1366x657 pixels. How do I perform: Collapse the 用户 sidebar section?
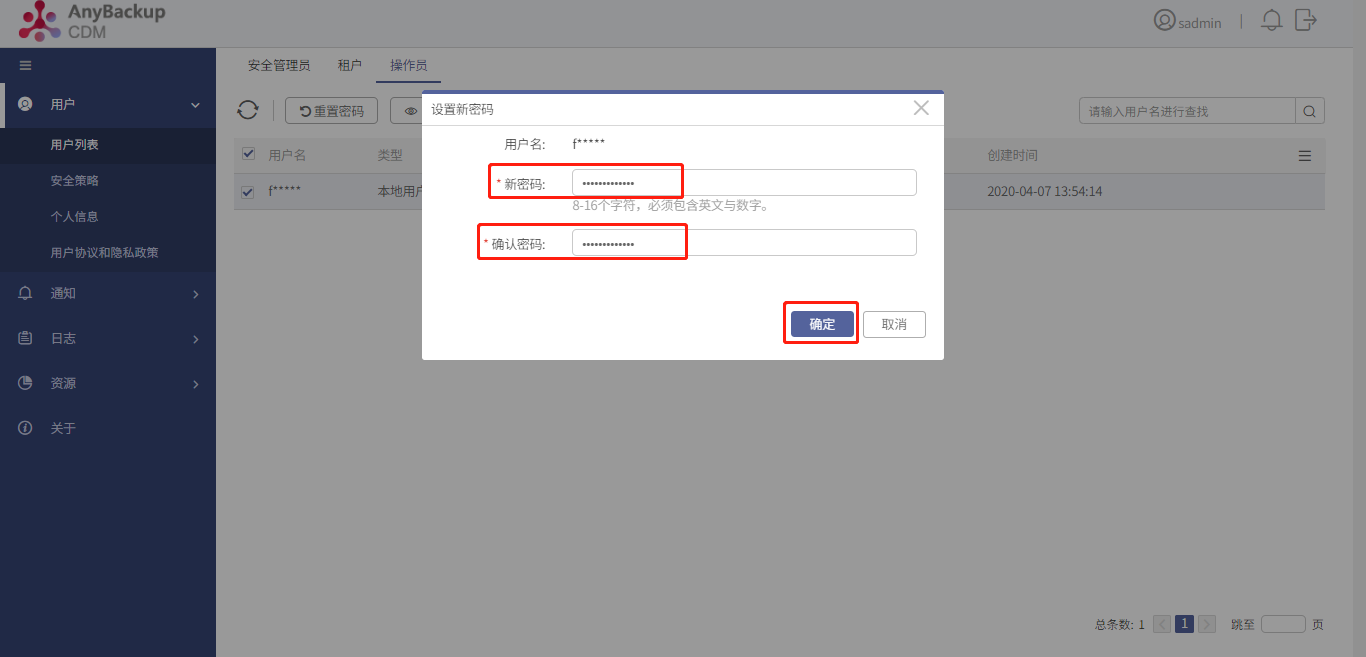[108, 104]
